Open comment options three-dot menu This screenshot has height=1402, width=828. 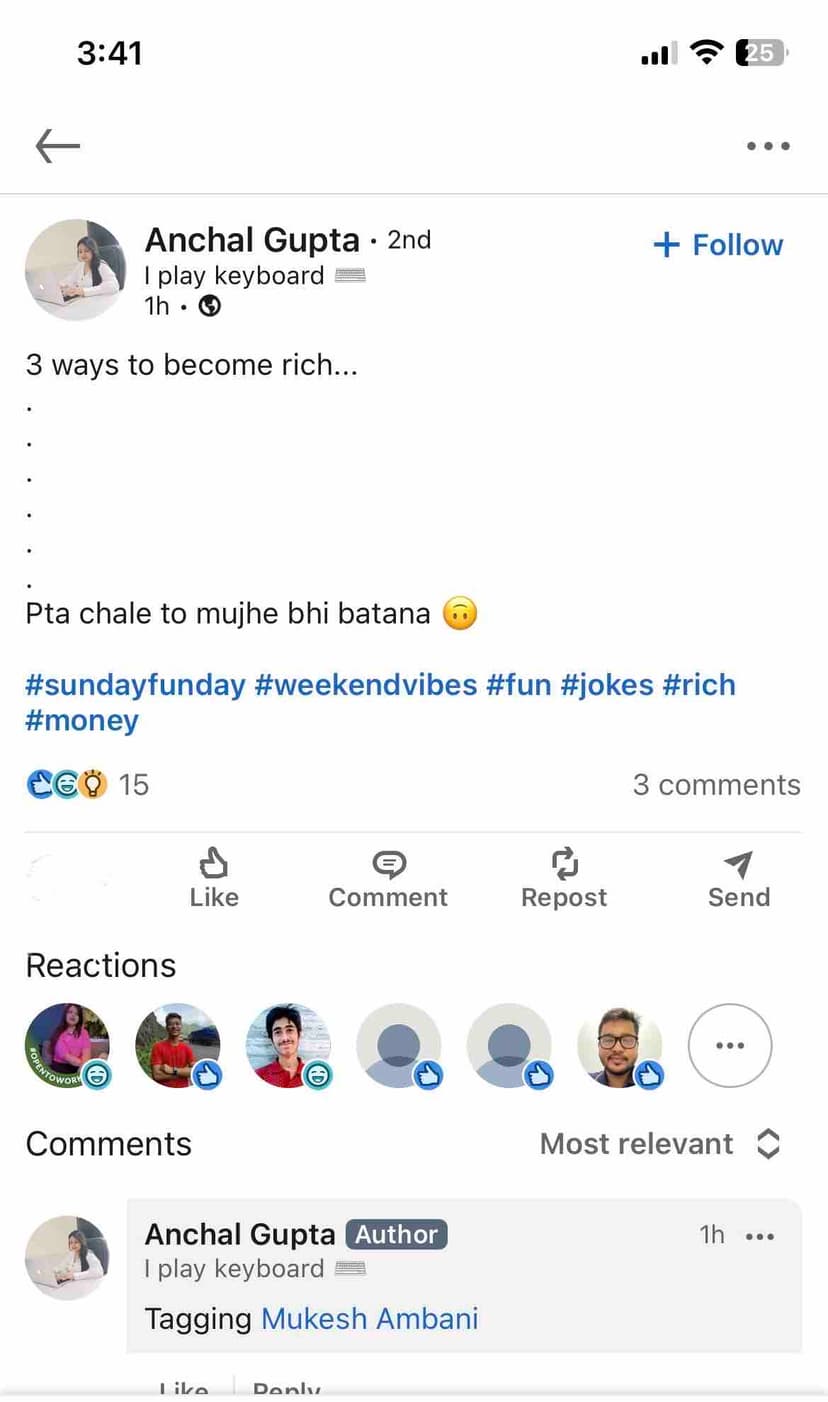[x=760, y=1236]
